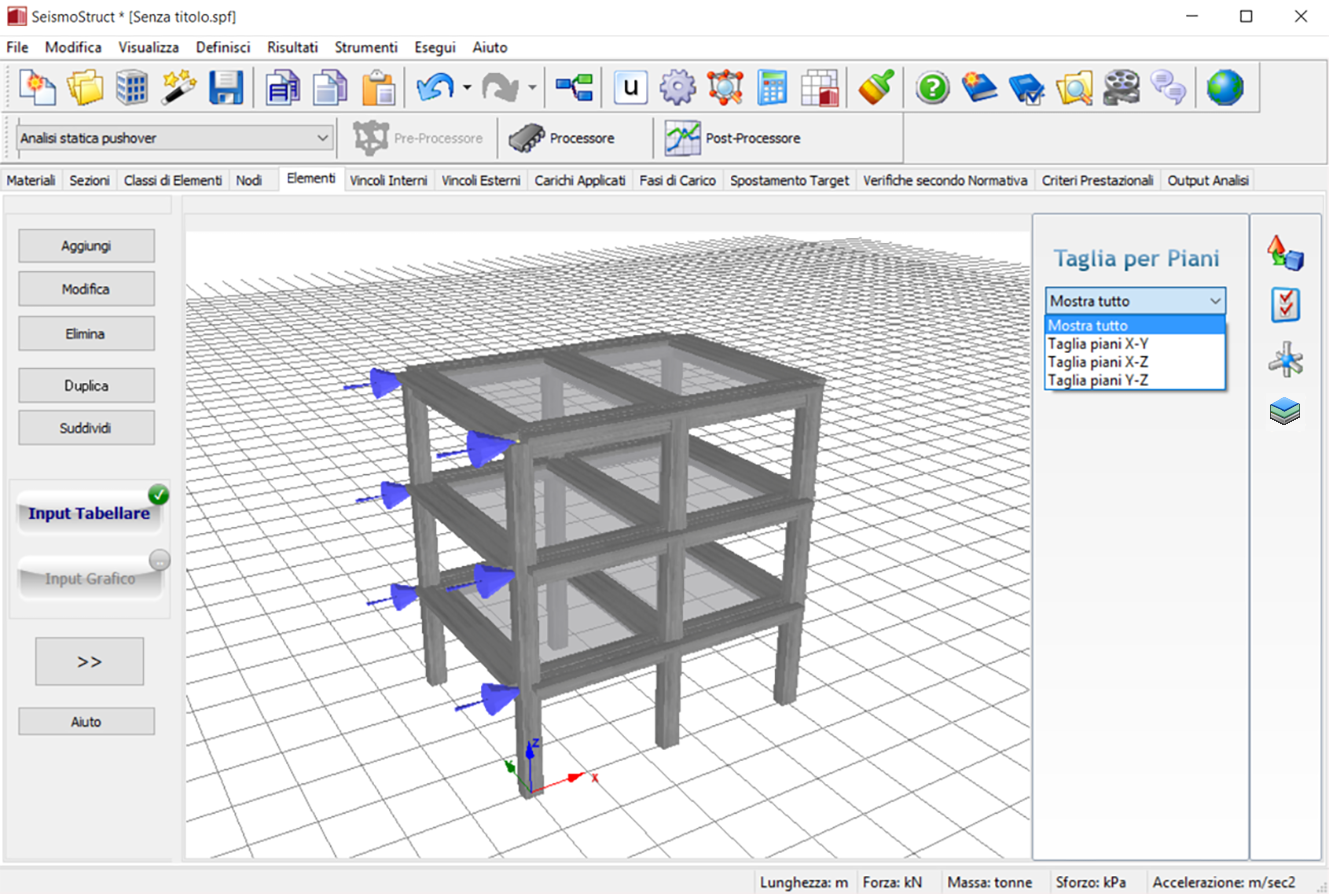Click the units 'u' icon

tap(630, 88)
